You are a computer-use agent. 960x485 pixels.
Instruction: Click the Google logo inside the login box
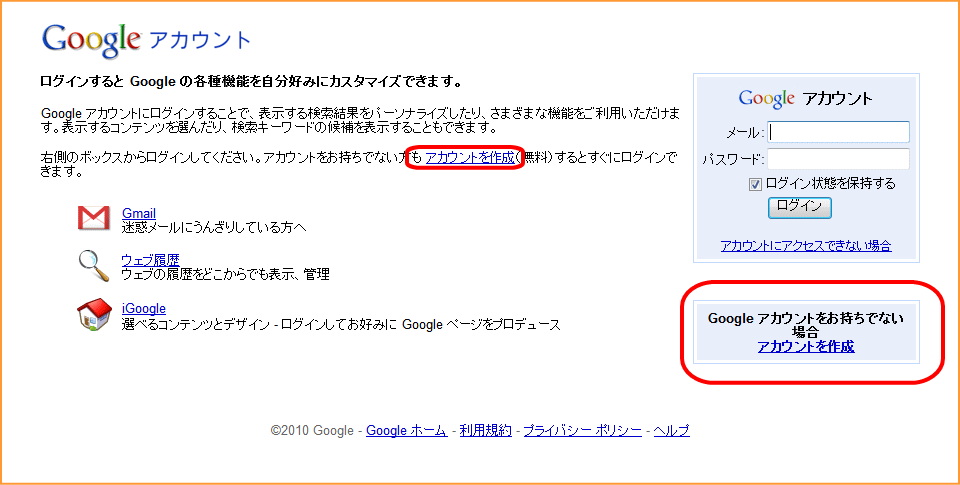pos(766,99)
